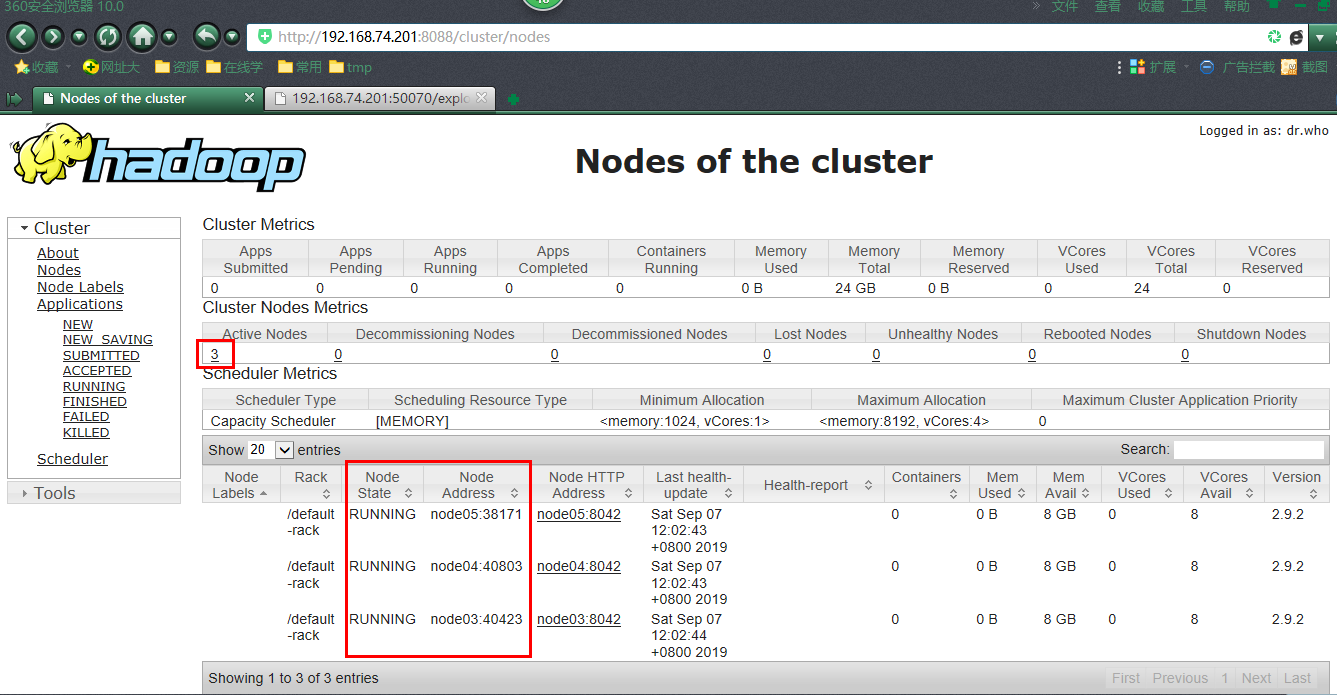1337x695 pixels.
Task: Click the browser forward arrow button
Action: point(53,38)
